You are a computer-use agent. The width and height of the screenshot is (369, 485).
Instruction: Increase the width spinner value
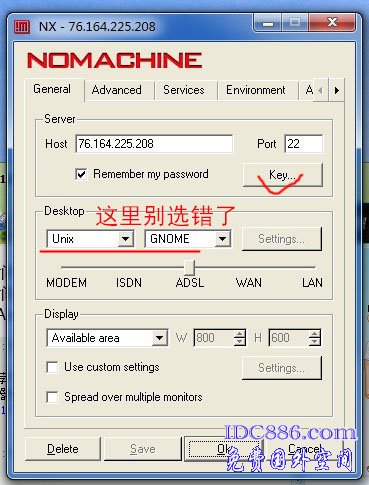pos(239,334)
